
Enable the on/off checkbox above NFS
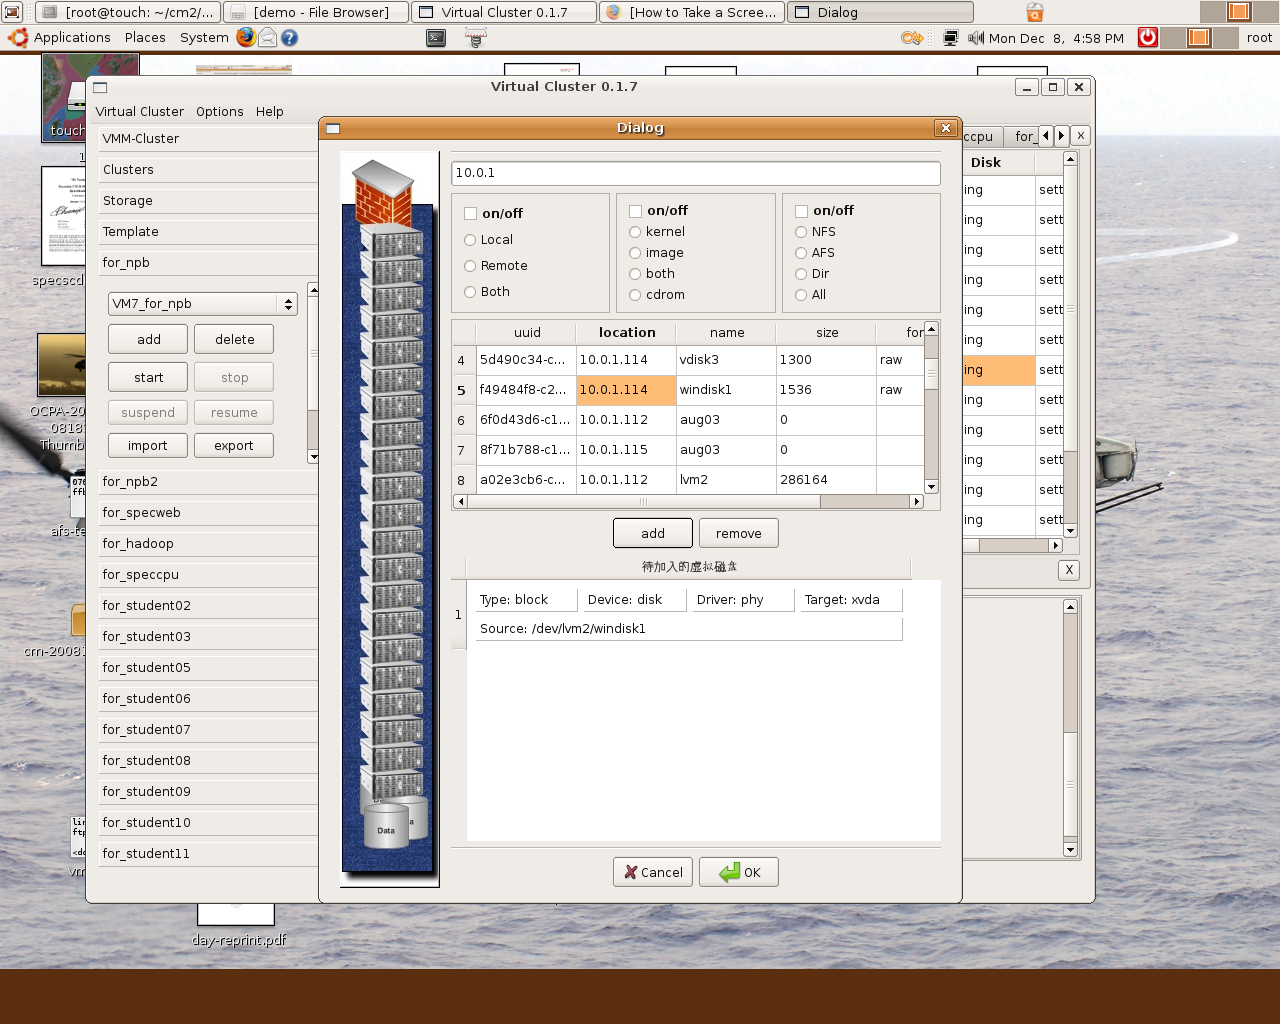pos(801,211)
